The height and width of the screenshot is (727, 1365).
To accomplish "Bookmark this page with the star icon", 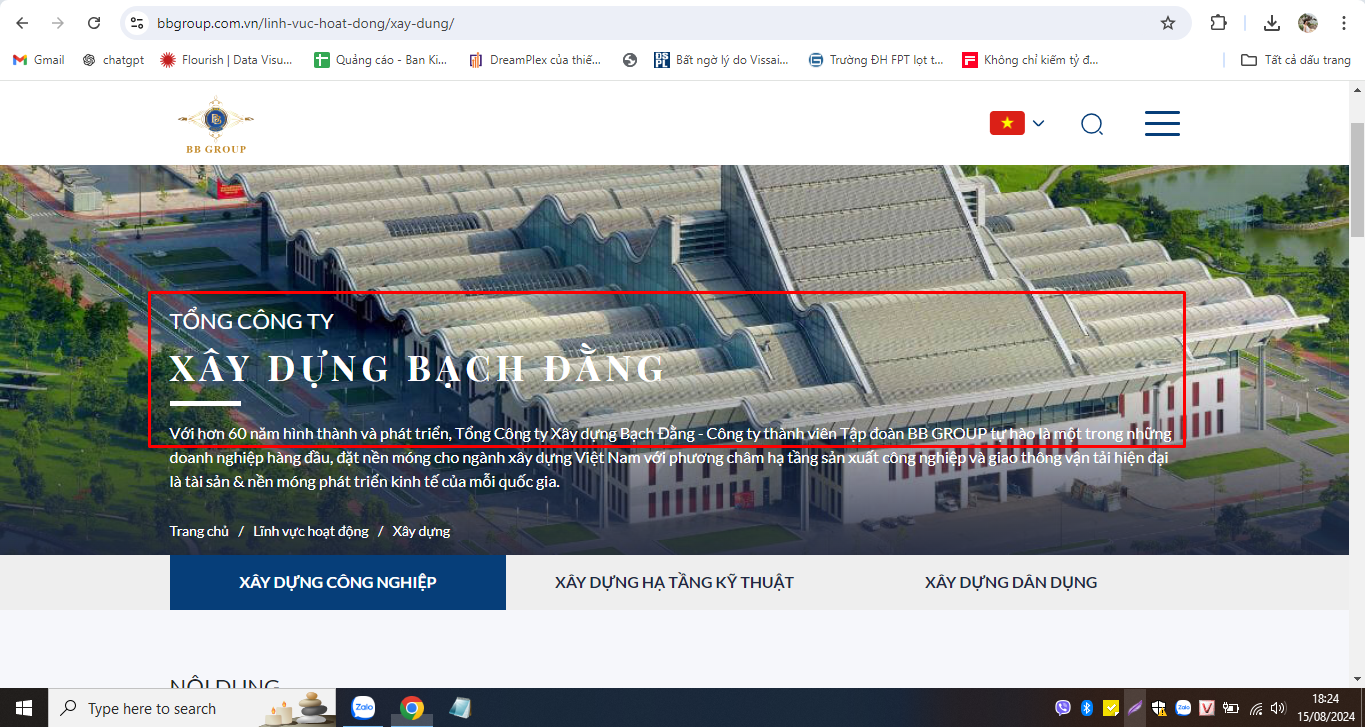I will pyautogui.click(x=1167, y=23).
